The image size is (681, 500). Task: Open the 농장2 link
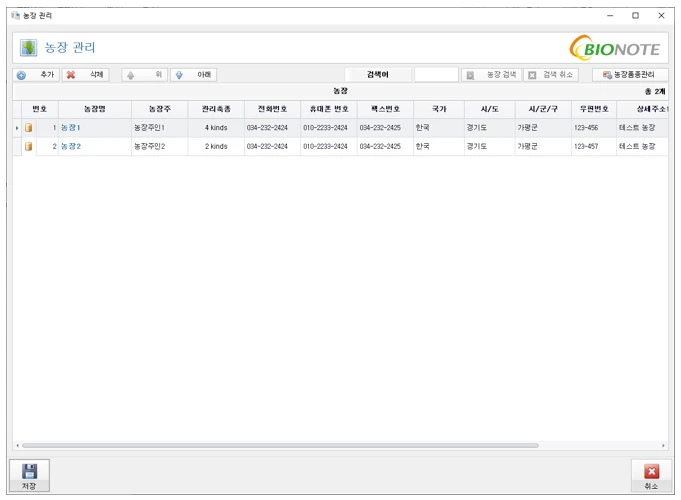tap(70, 146)
